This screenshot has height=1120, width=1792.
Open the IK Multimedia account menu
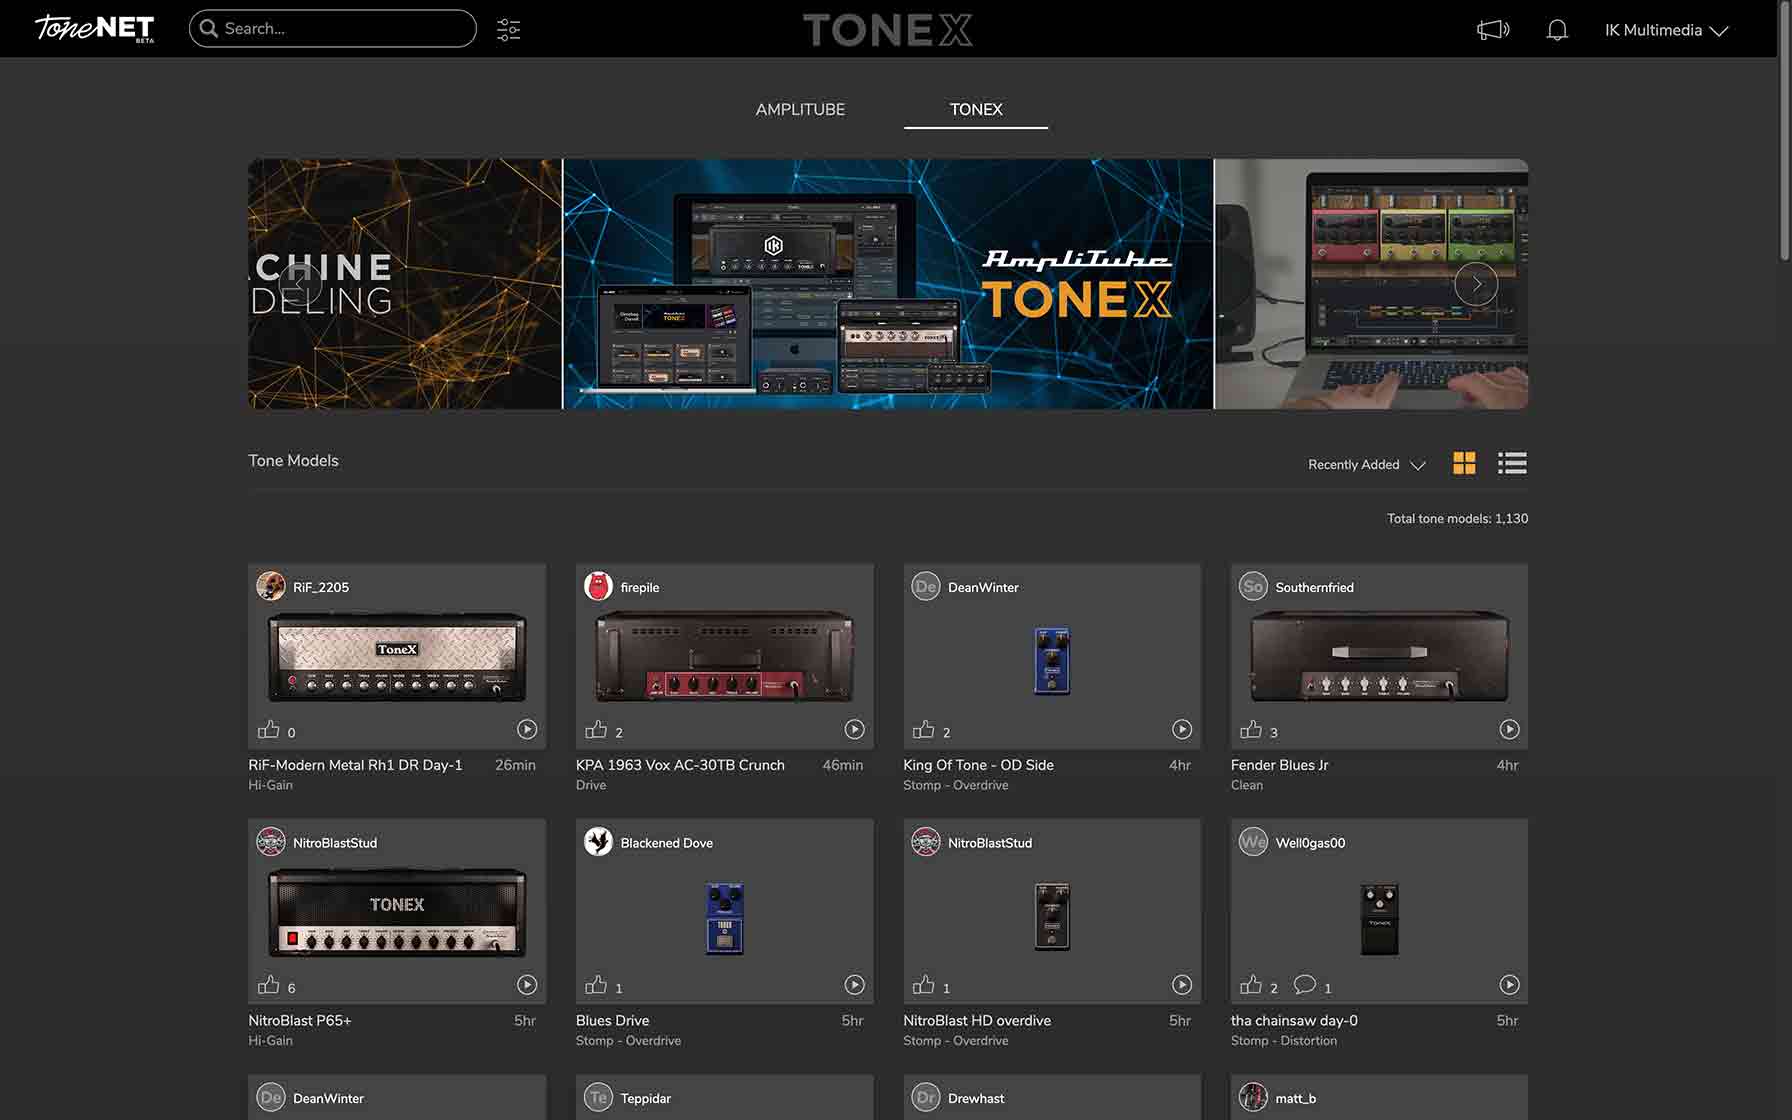1666,30
